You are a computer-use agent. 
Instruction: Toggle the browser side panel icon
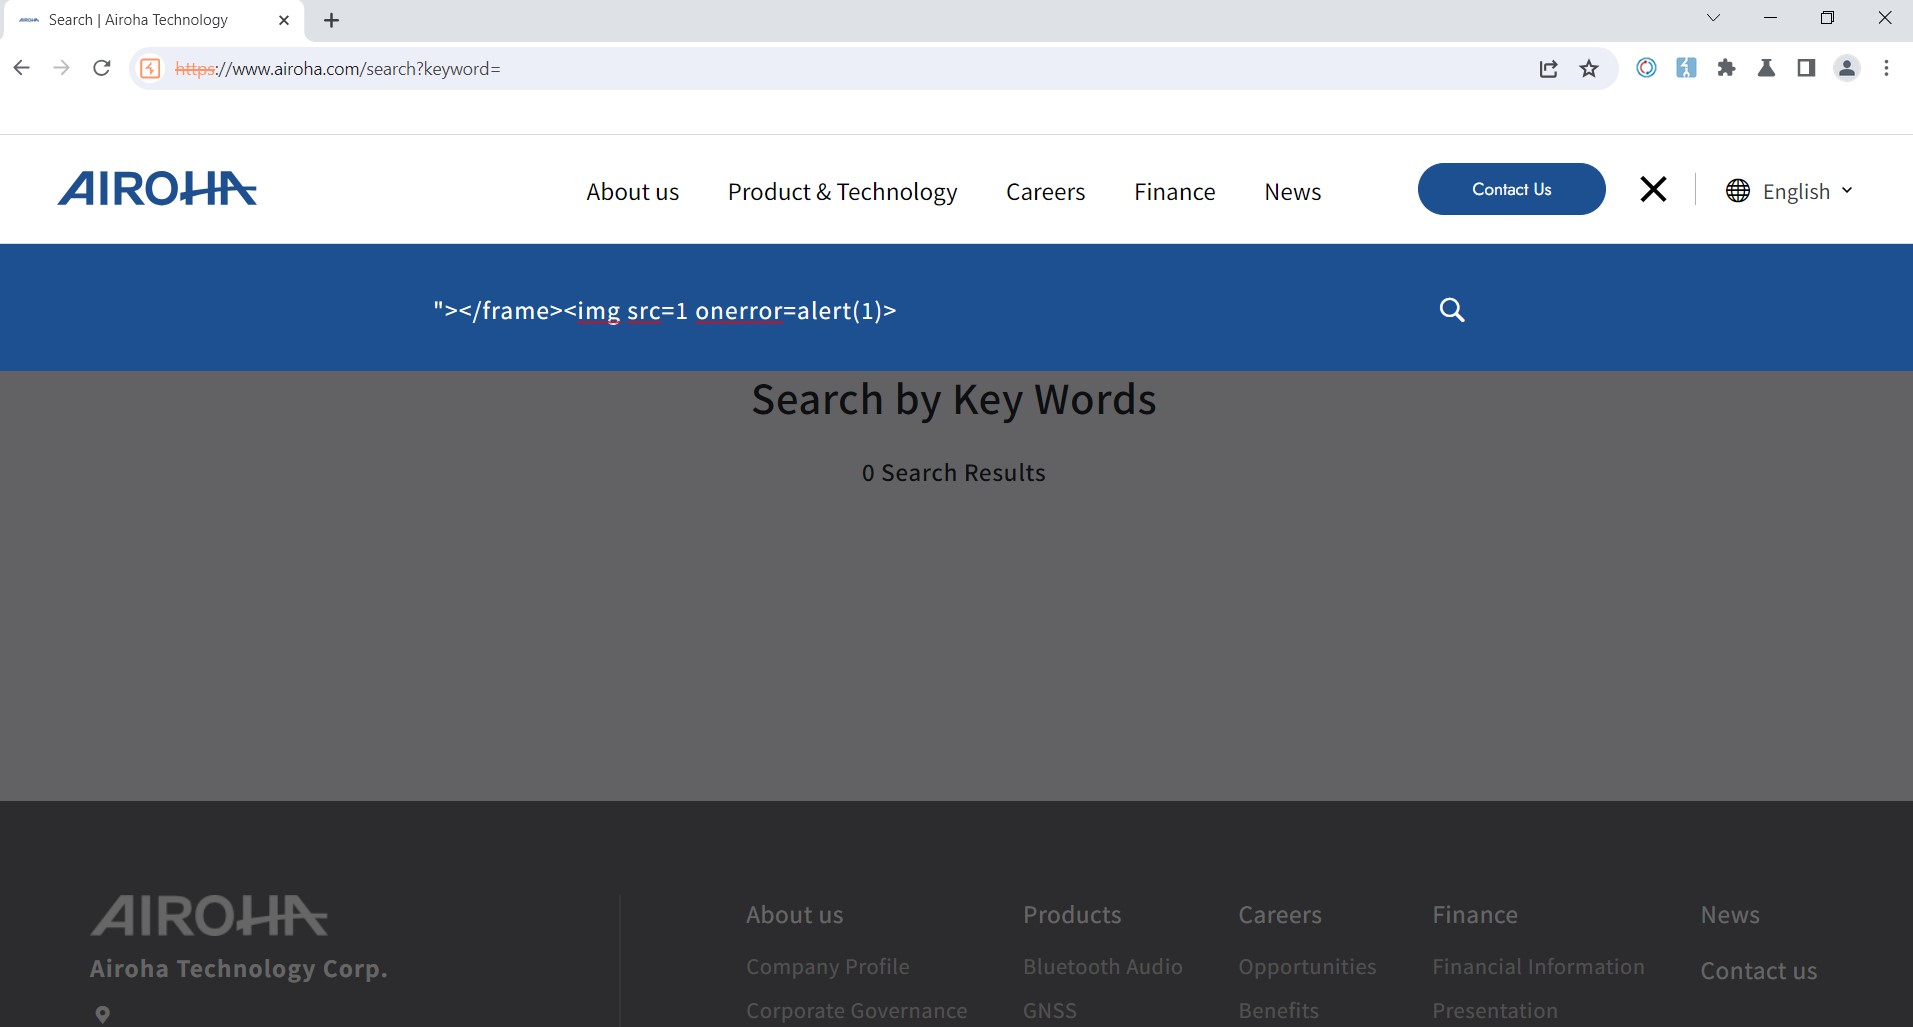[x=1806, y=68]
